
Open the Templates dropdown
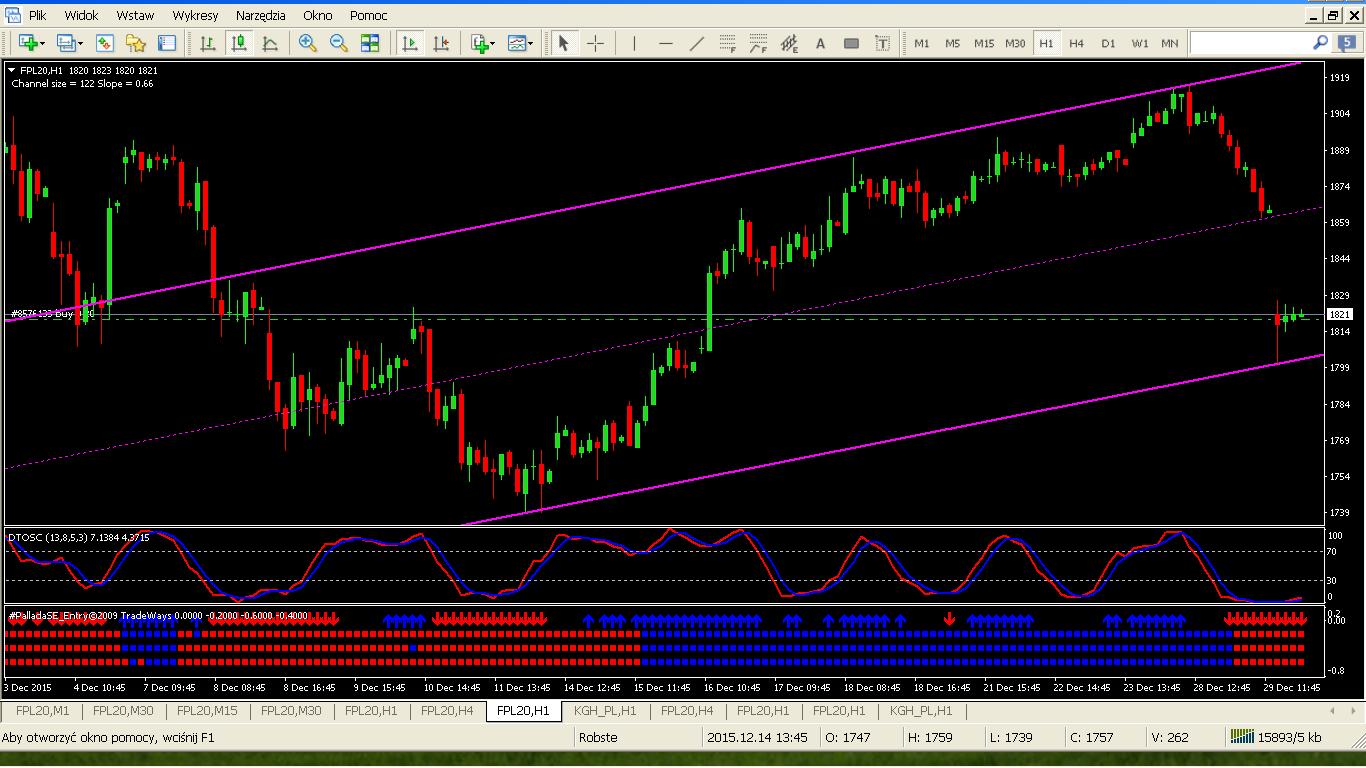click(x=521, y=43)
